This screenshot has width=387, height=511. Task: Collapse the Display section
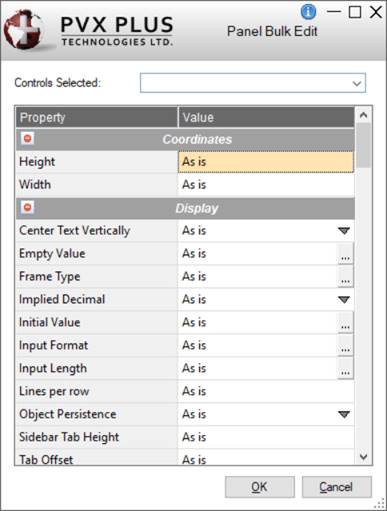click(x=28, y=207)
